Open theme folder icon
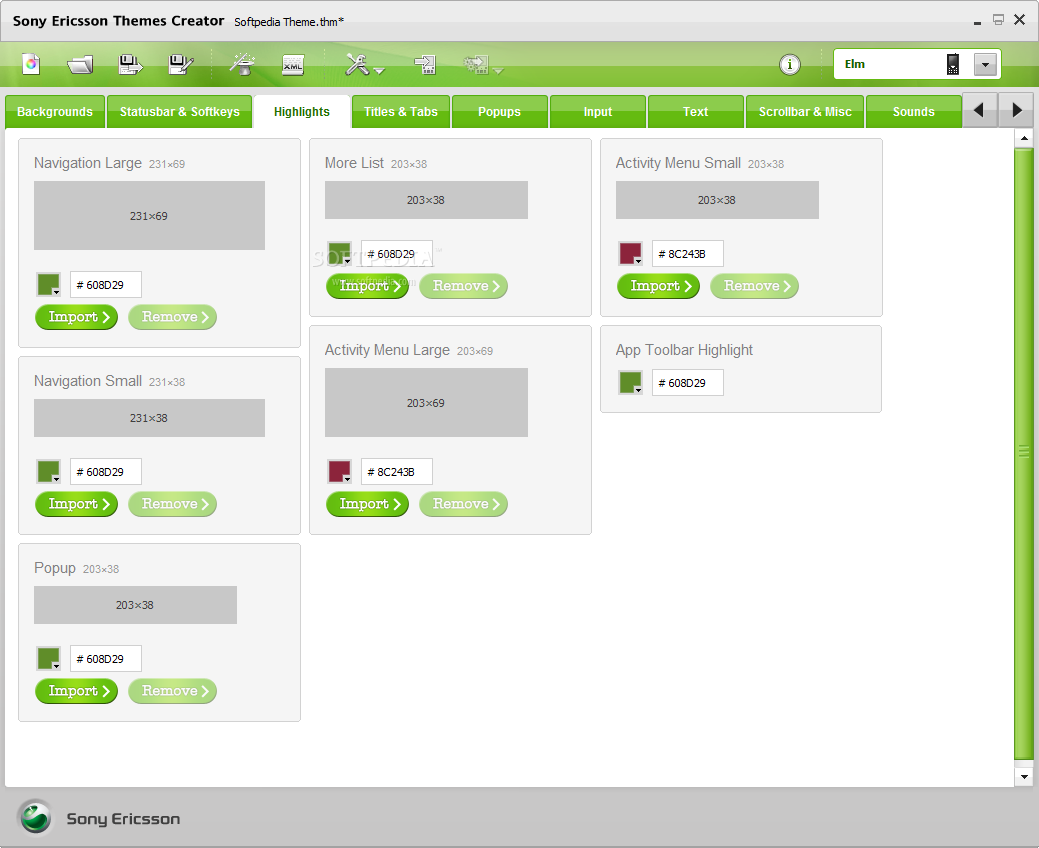1039x848 pixels. coord(80,64)
